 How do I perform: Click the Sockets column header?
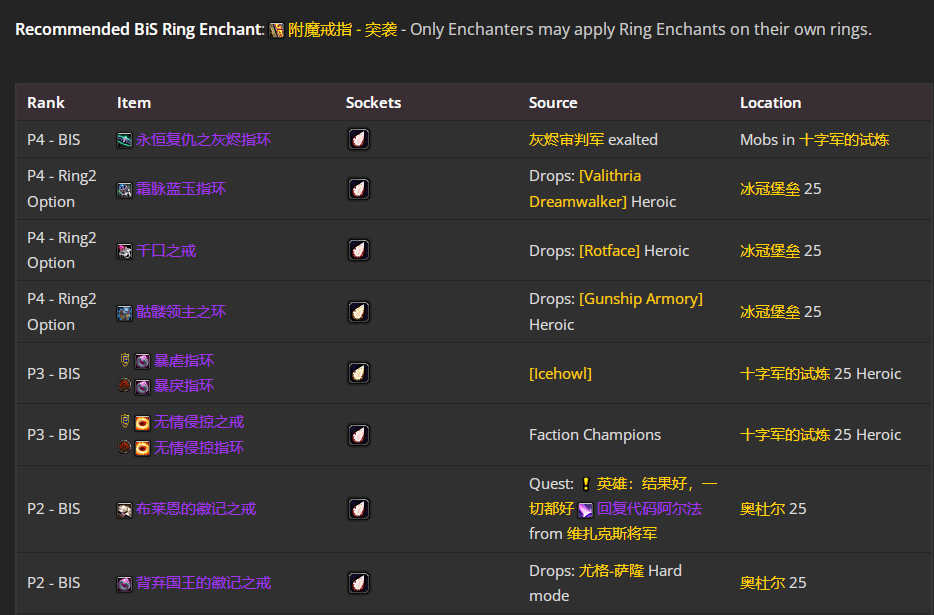374,102
